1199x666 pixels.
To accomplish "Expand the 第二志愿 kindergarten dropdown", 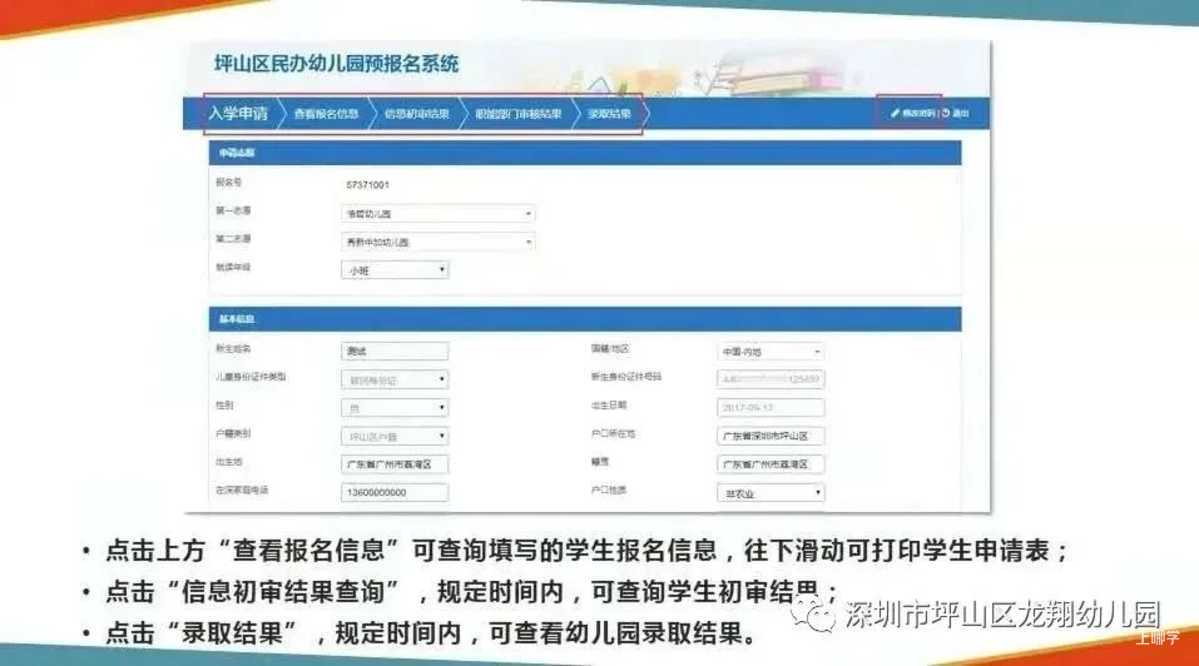I will point(438,242).
